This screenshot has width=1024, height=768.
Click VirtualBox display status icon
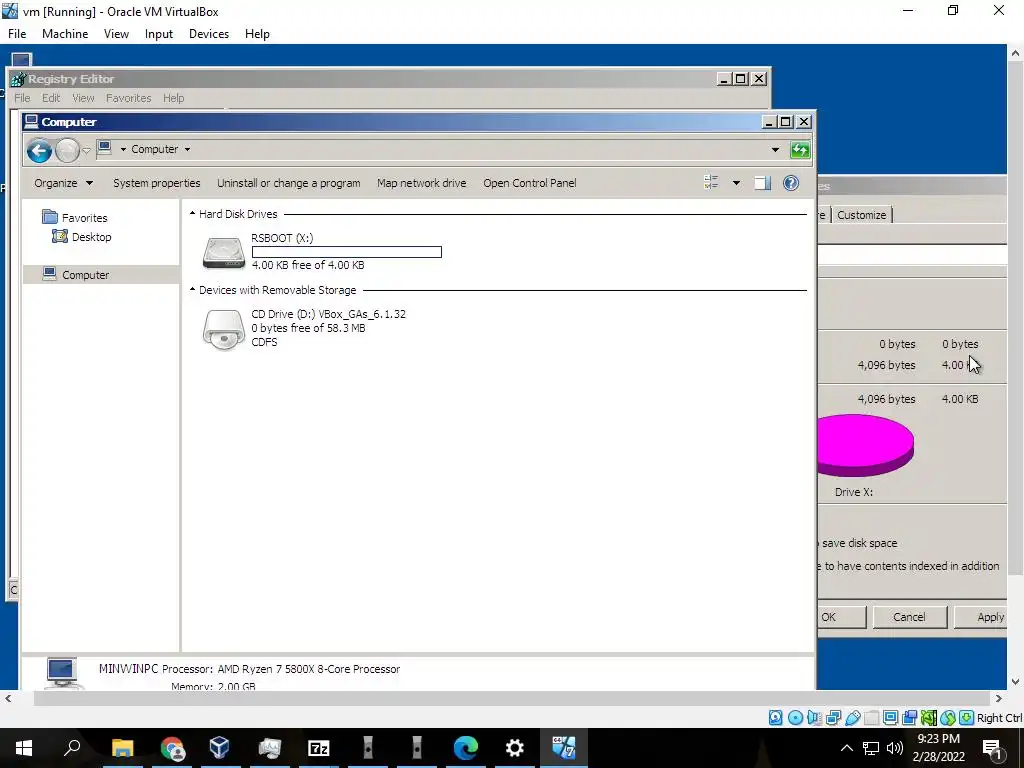[x=890, y=718]
